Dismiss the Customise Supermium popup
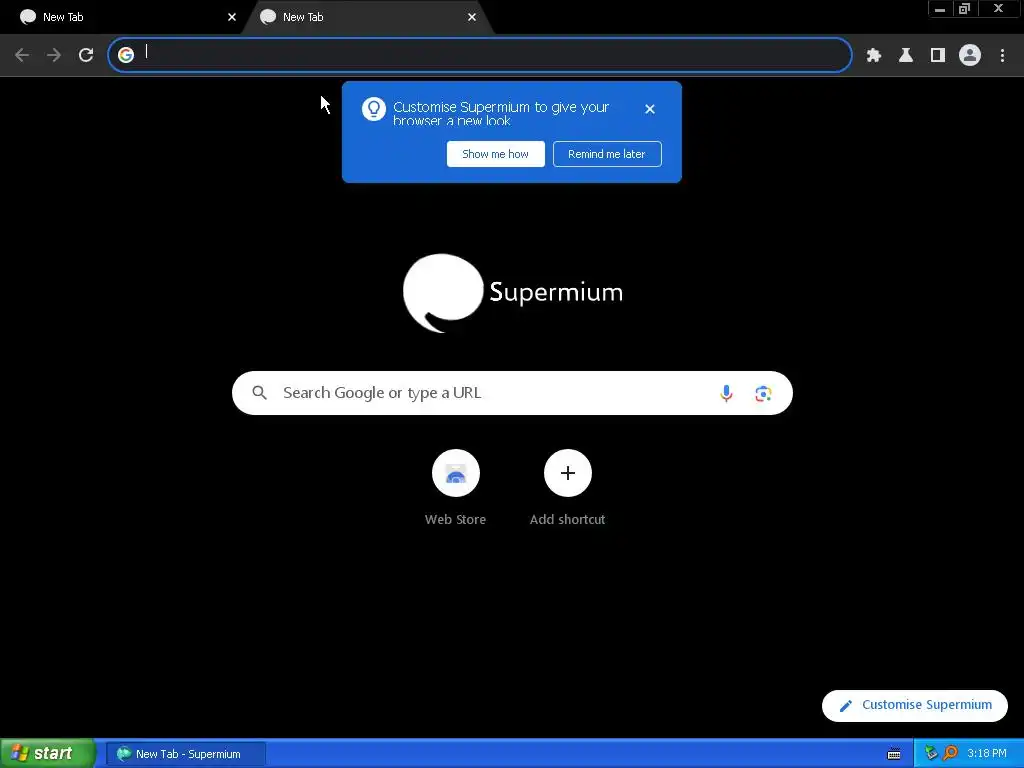1024x768 pixels. coord(650,109)
